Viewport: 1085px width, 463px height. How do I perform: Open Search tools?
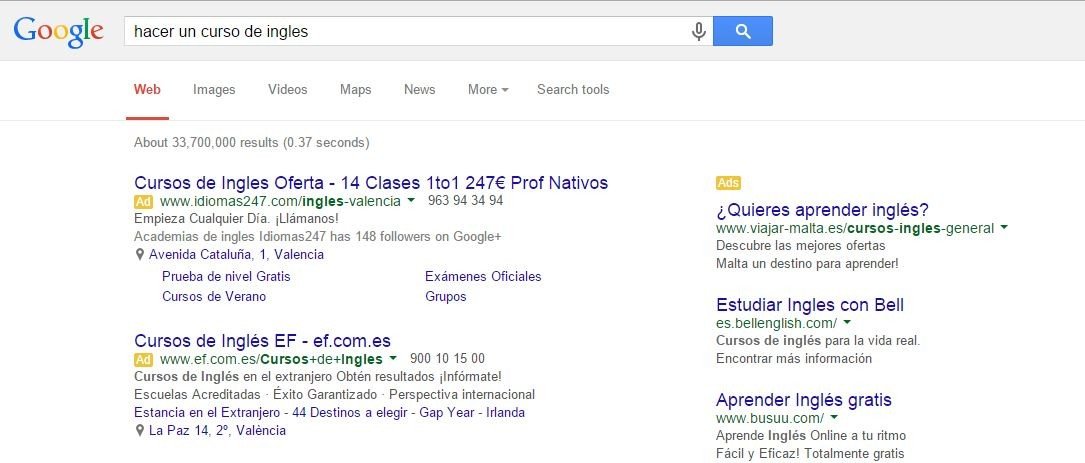[x=573, y=89]
